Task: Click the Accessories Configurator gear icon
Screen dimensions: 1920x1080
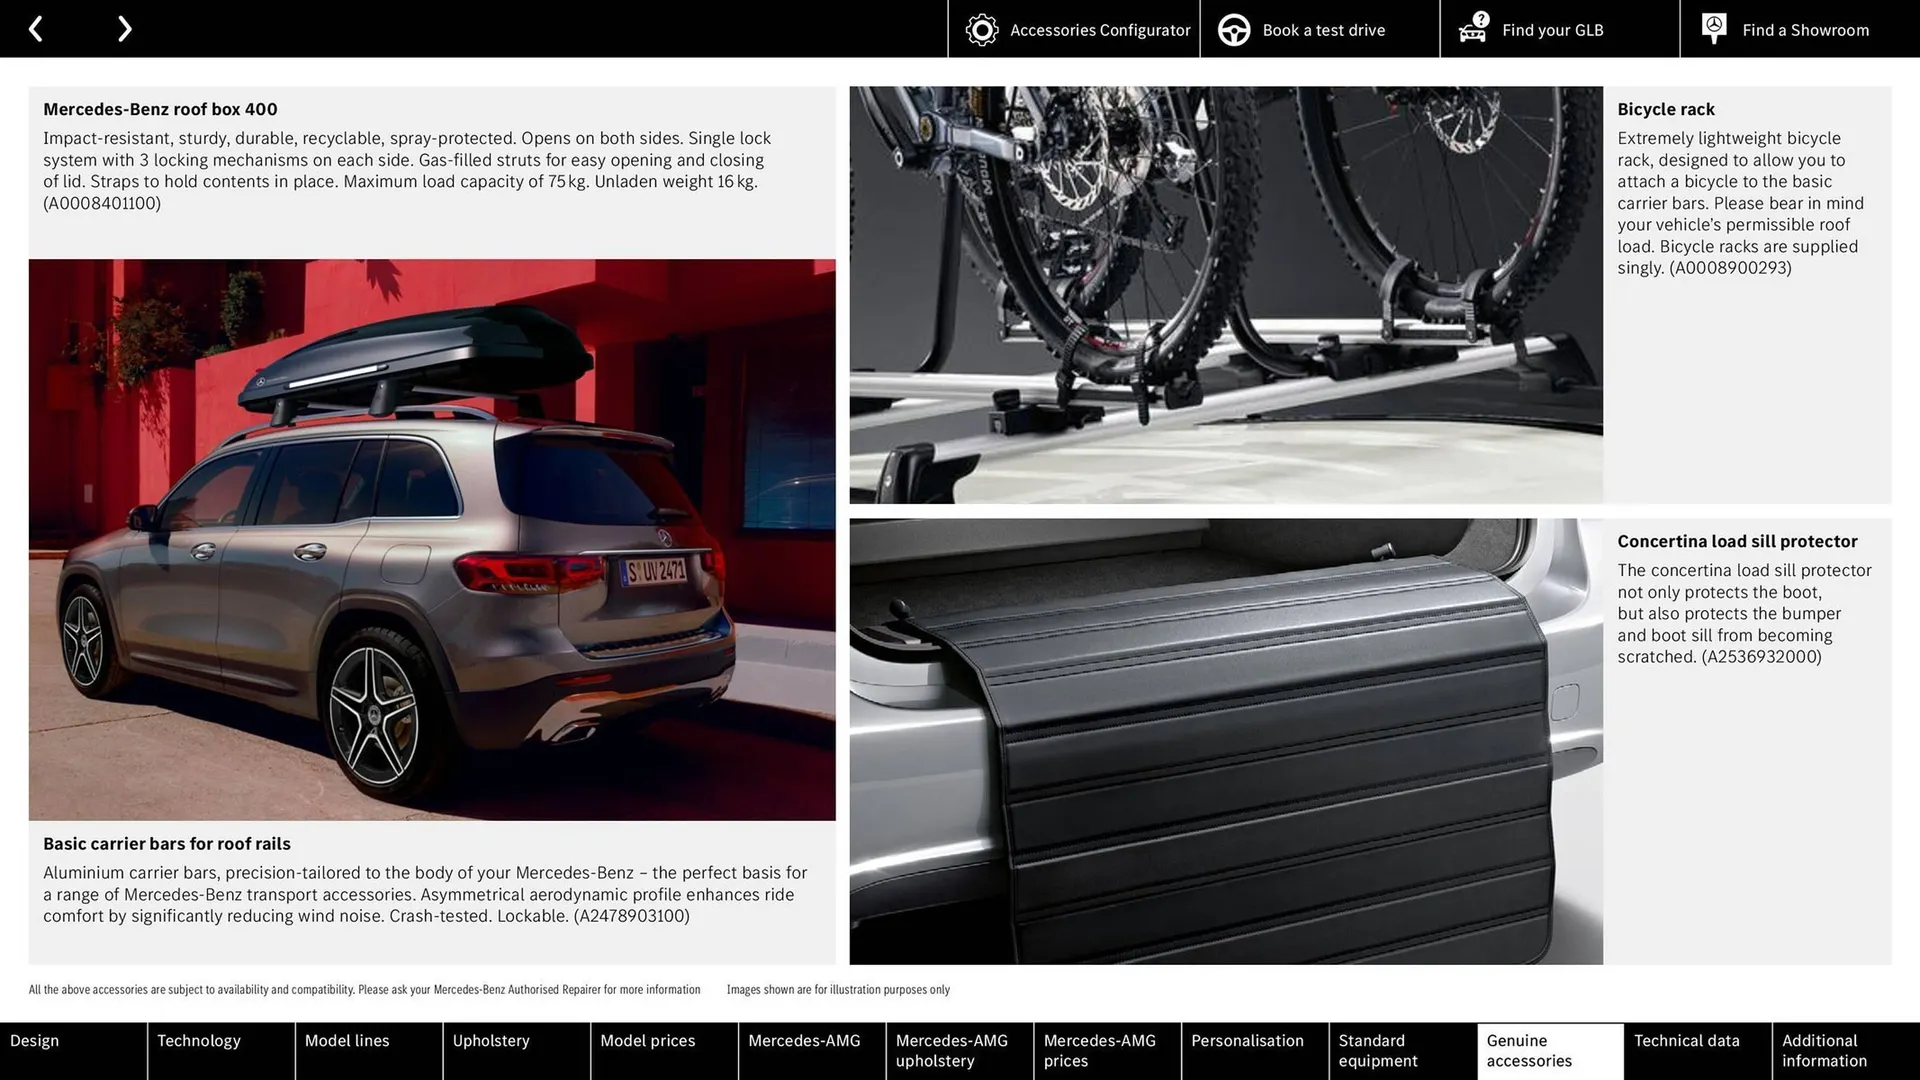Action: [981, 29]
